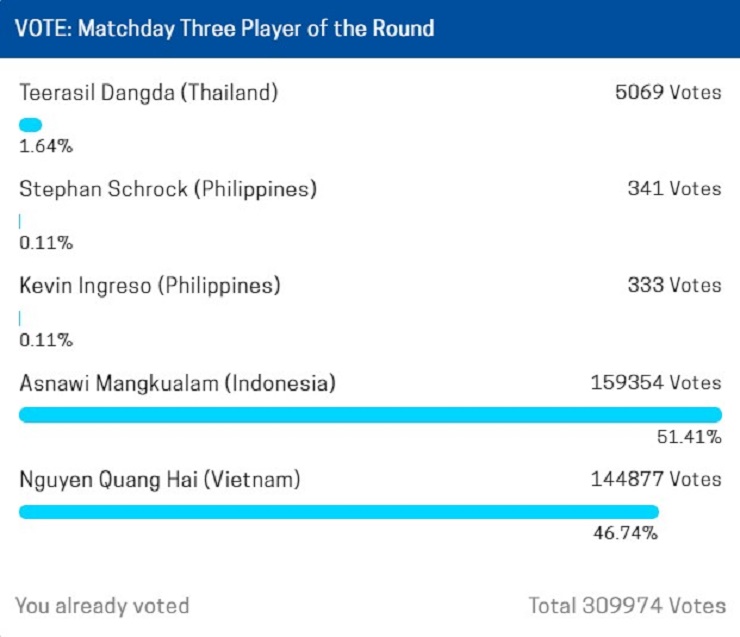
Task: Click the Total 309974 Votes text
Action: (x=627, y=605)
